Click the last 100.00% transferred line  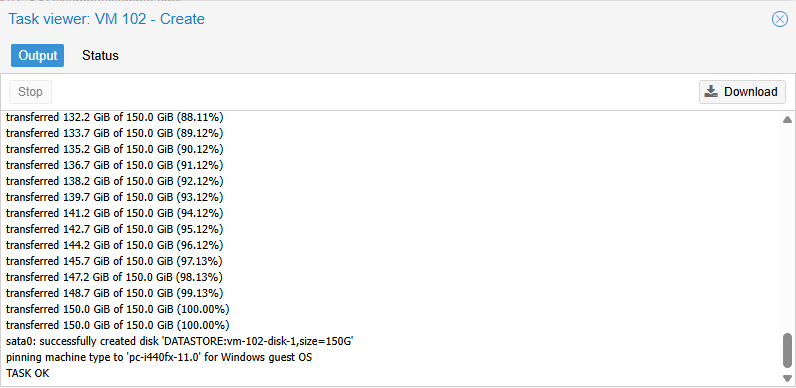click(118, 325)
